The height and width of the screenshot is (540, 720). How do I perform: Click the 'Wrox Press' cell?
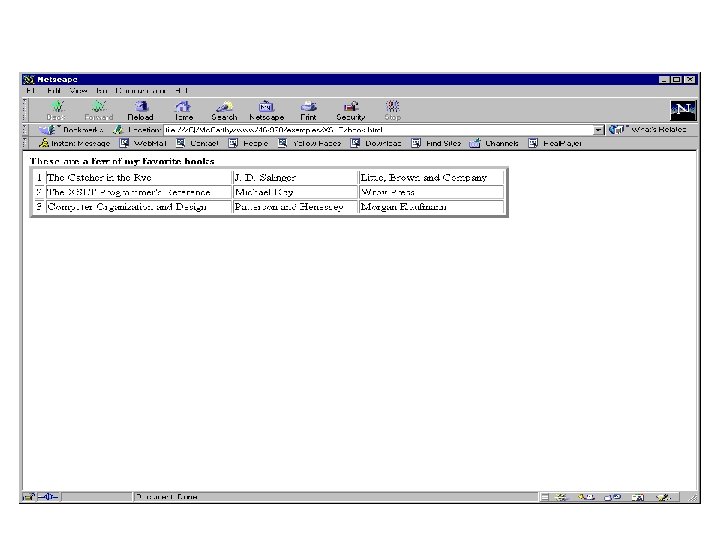(x=431, y=192)
